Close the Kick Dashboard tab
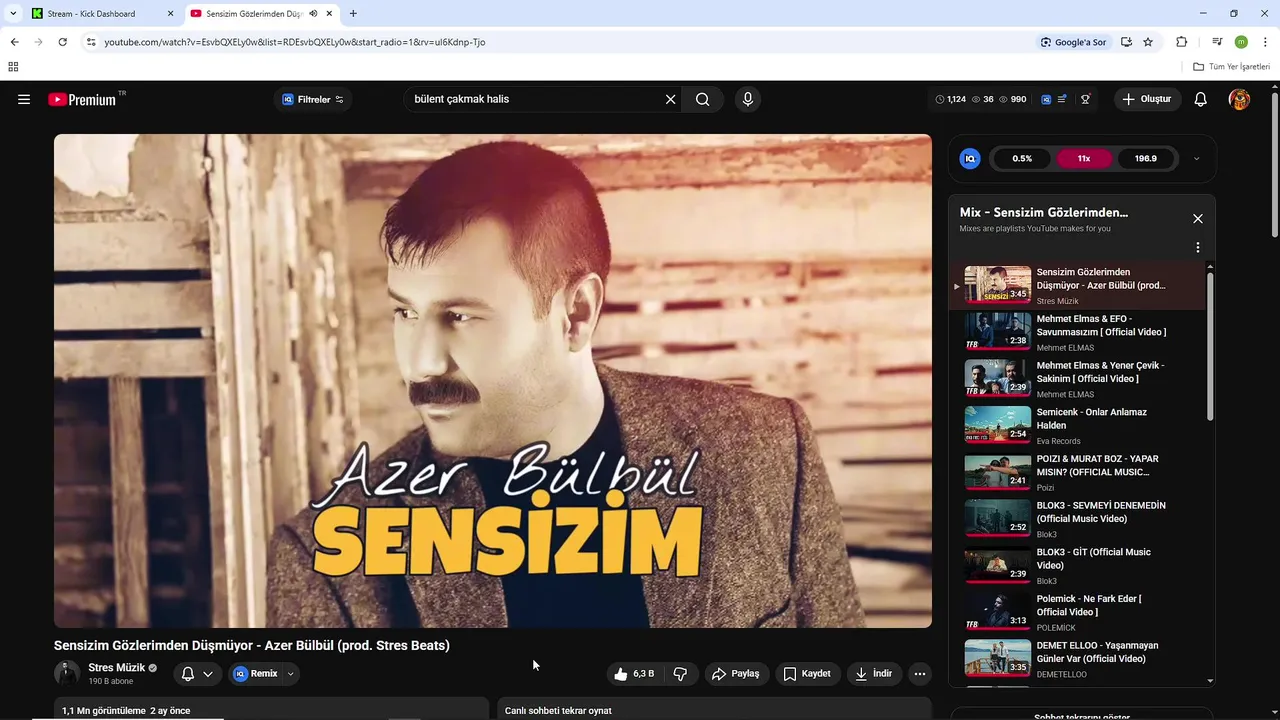This screenshot has width=1280, height=720. coord(170,14)
